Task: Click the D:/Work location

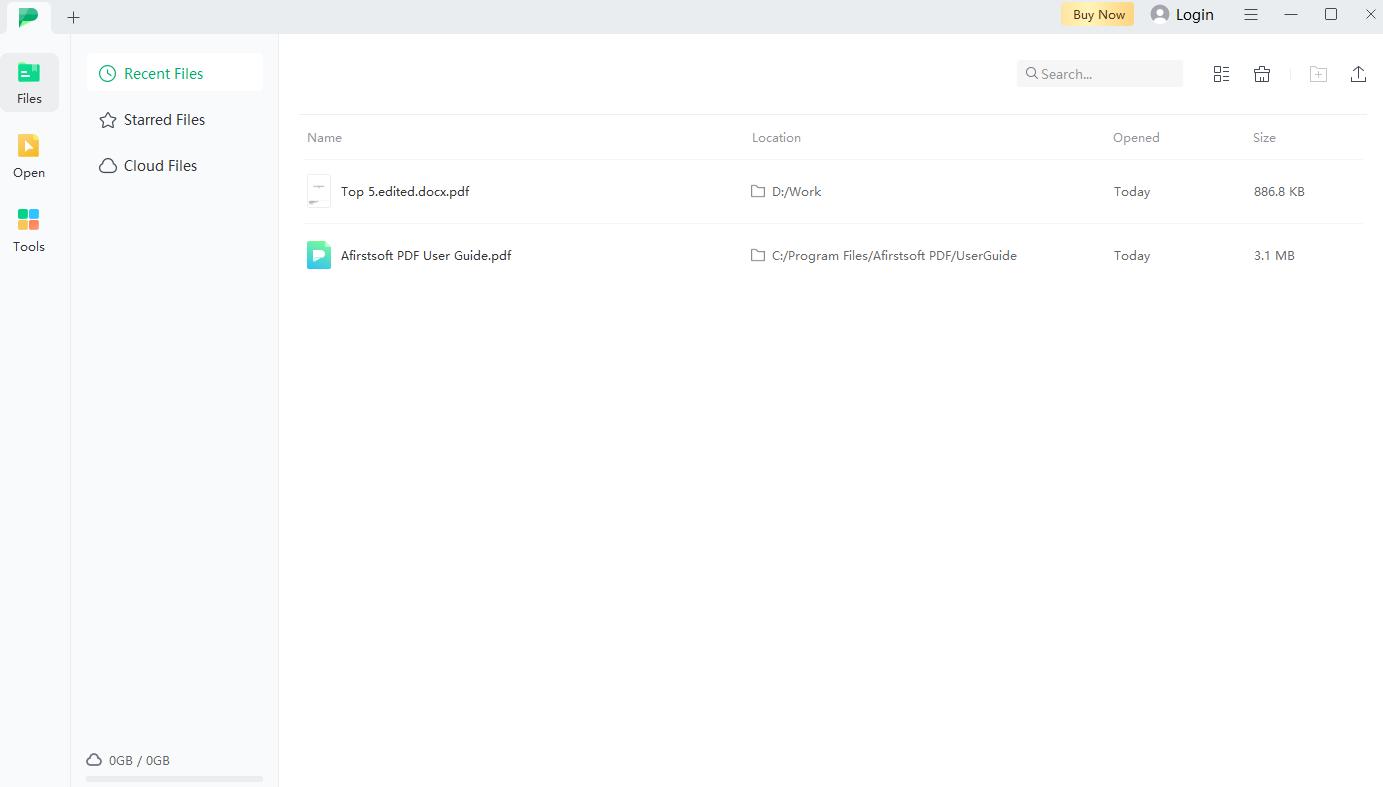Action: pyautogui.click(x=796, y=191)
